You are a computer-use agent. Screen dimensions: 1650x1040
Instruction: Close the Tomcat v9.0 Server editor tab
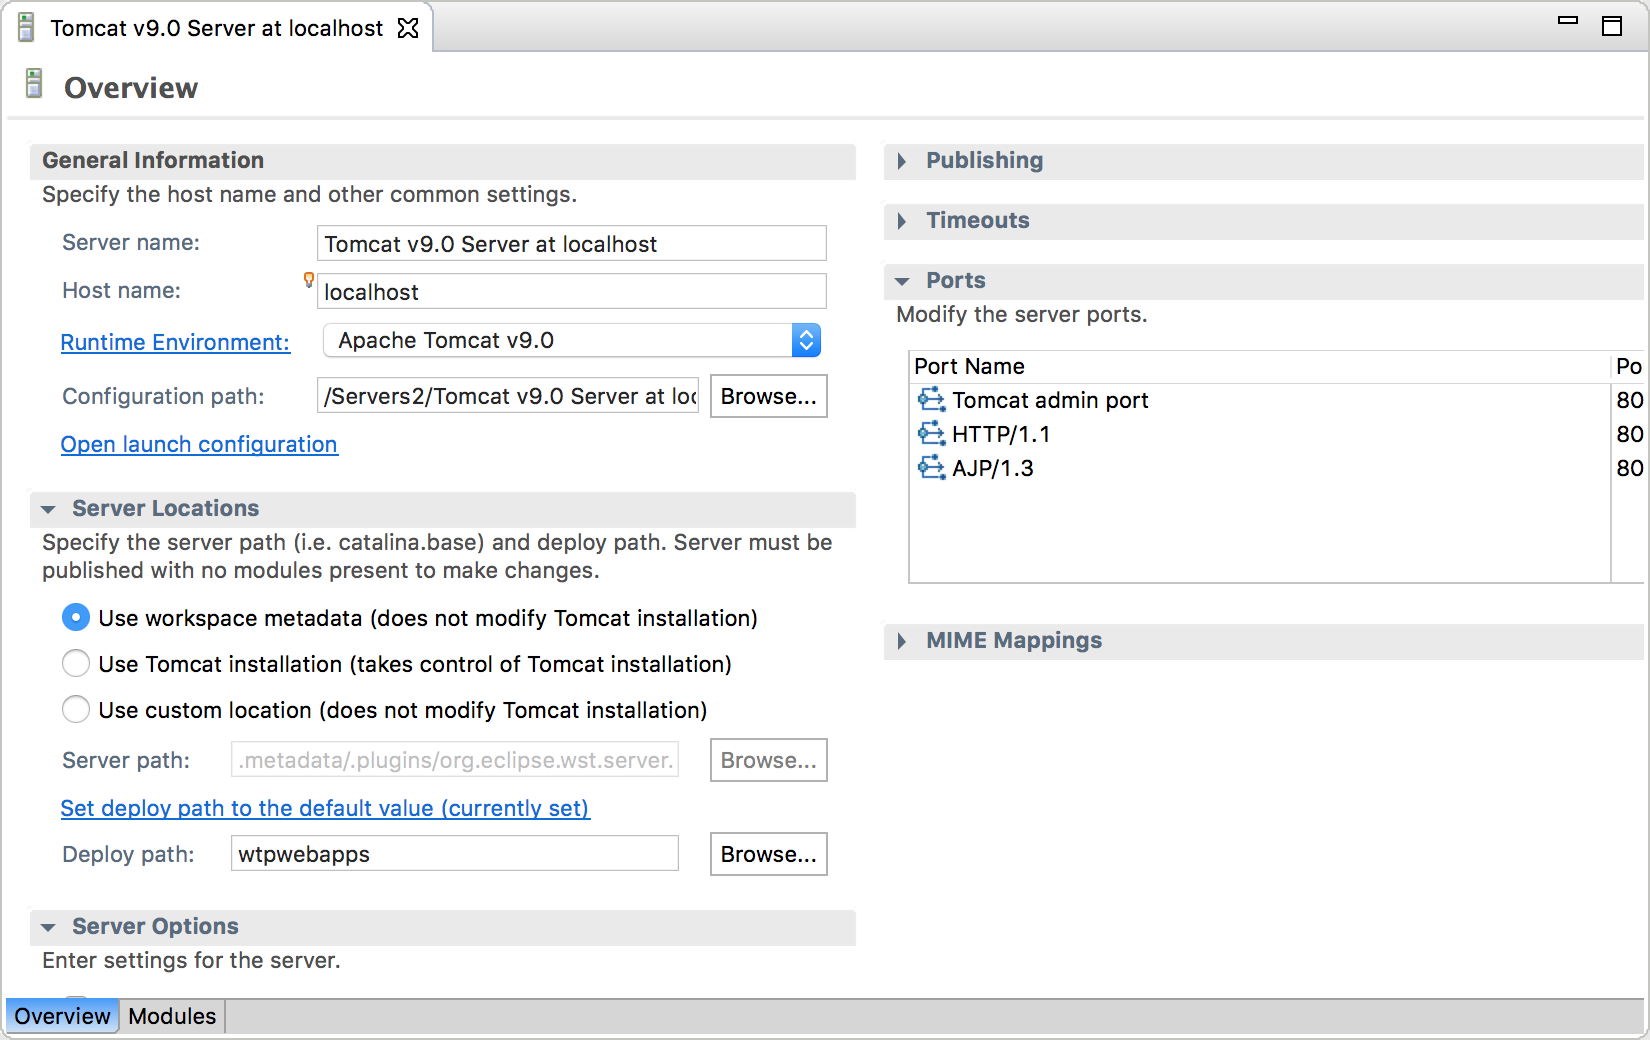coord(408,28)
